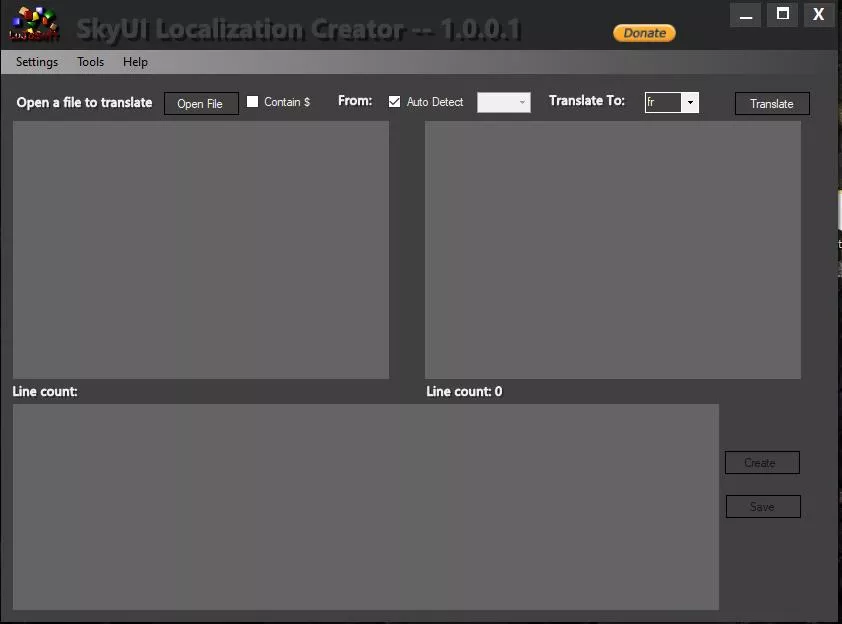842x624 pixels.
Task: Click the 'Open a file to translate' label
Action: 84,103
